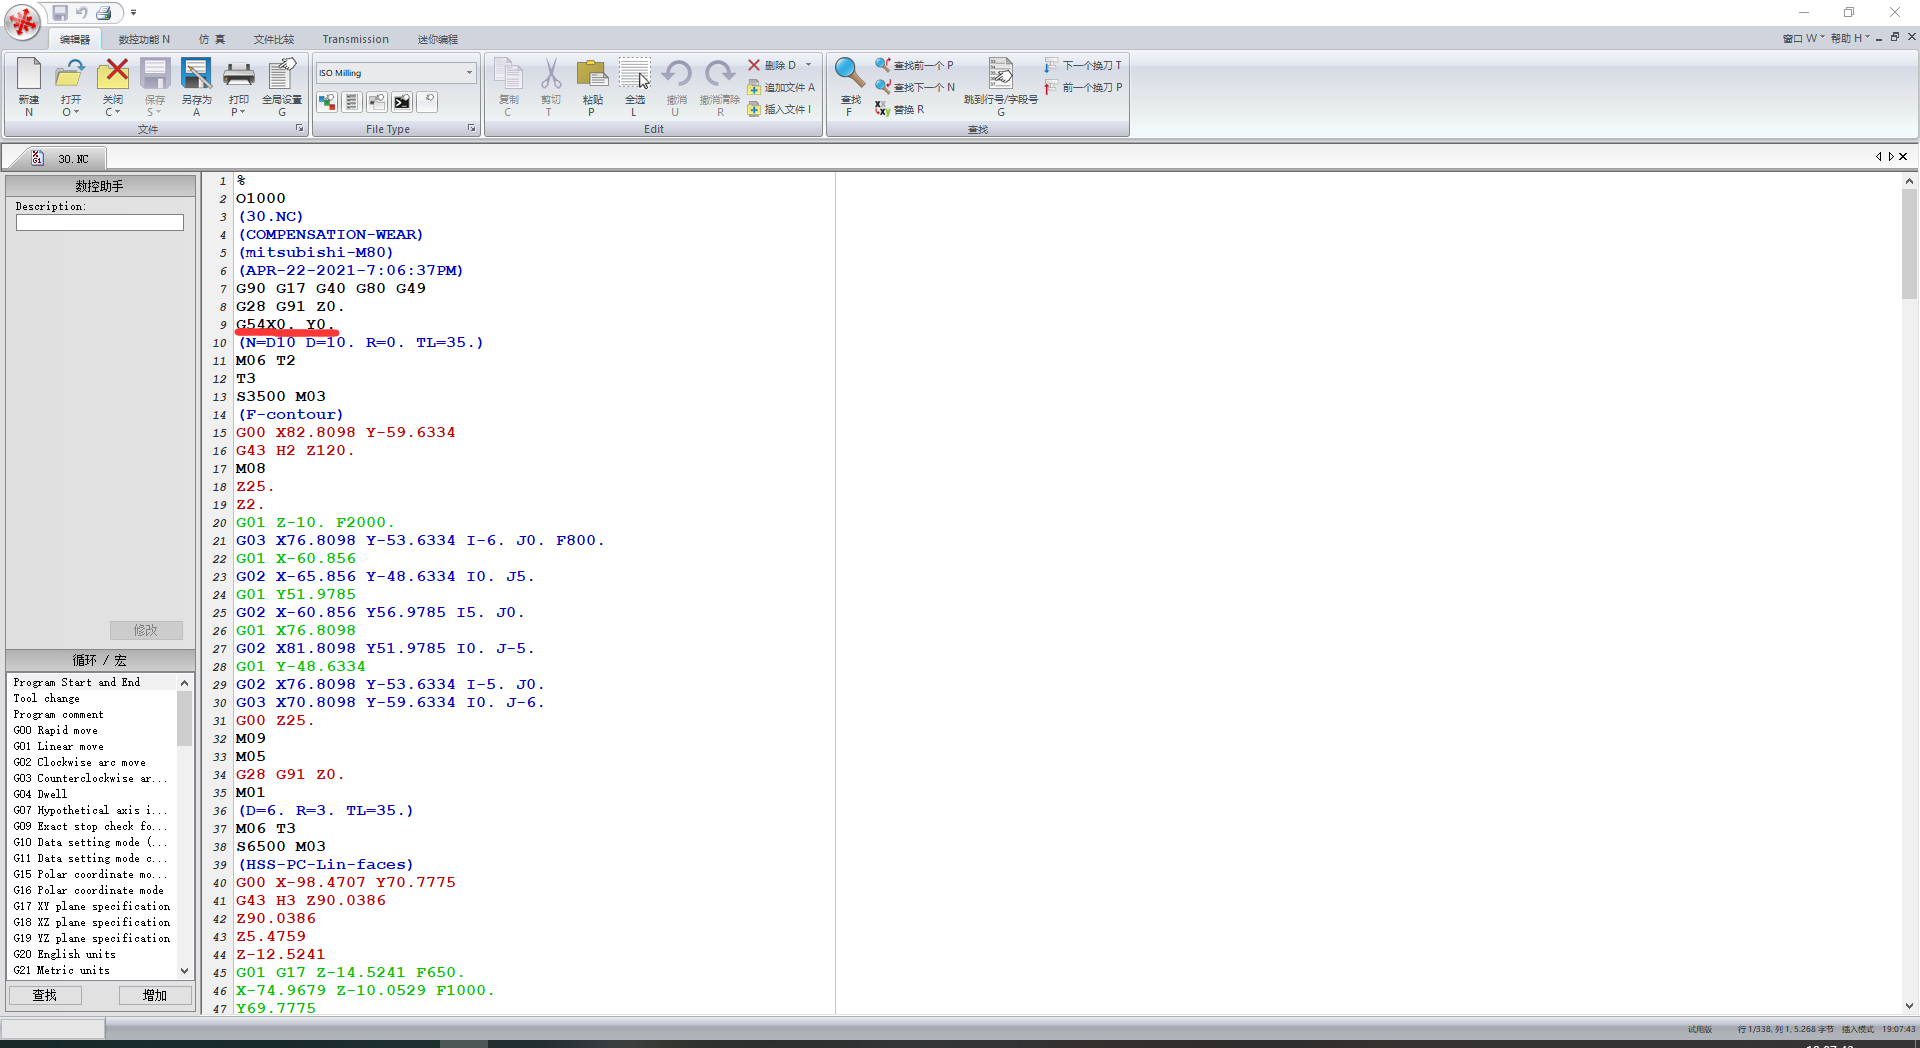Click the color setup icon under File Type
Viewport: 1920px width, 1048px height.
pos(327,101)
